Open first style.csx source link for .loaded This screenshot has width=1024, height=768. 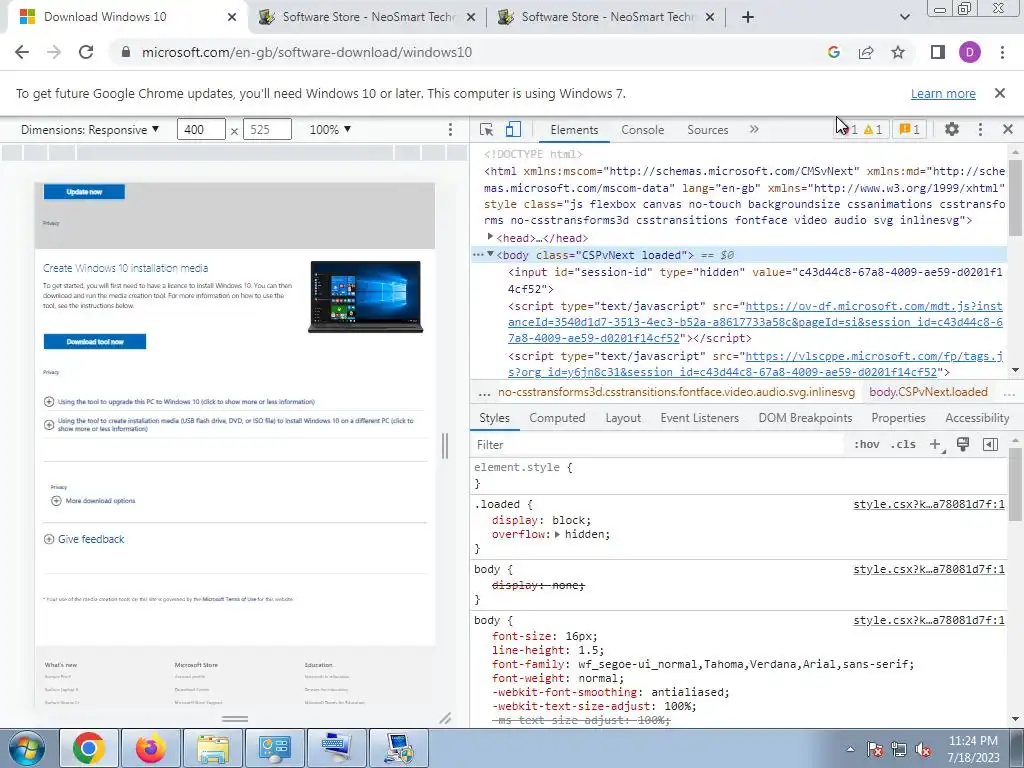click(929, 504)
